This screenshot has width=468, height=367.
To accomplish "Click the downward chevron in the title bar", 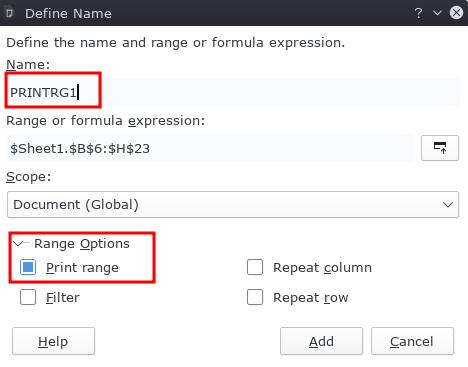I will (x=437, y=13).
